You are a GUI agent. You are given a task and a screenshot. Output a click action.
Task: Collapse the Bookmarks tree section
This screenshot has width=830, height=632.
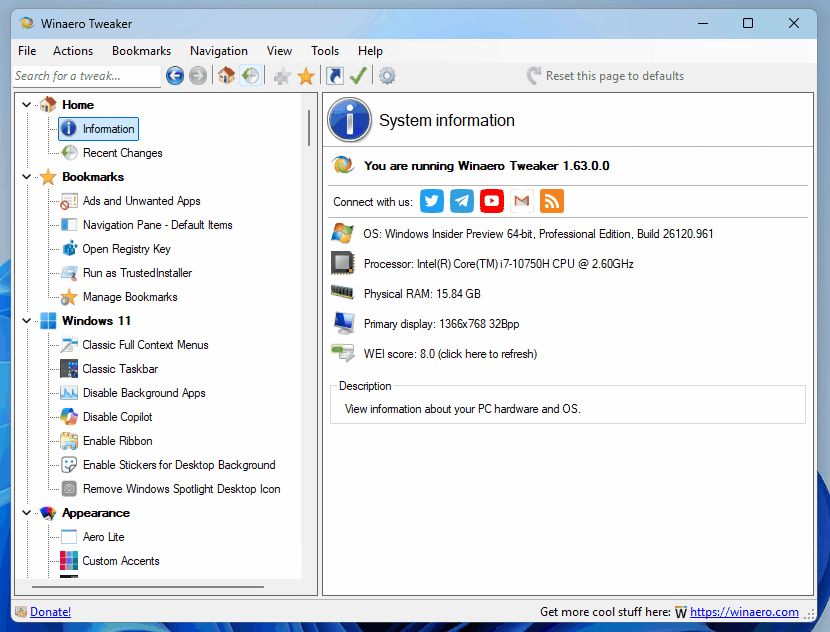[27, 177]
